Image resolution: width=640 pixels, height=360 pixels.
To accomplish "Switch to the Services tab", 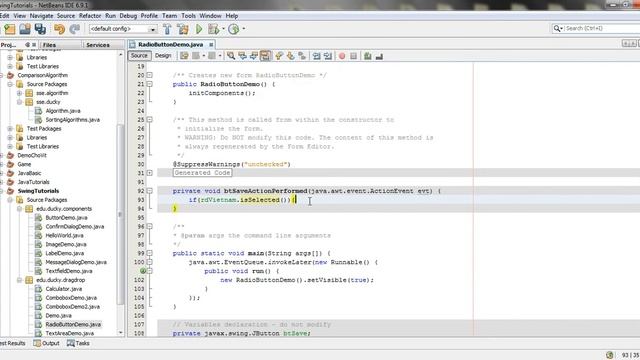I will 98,45.
